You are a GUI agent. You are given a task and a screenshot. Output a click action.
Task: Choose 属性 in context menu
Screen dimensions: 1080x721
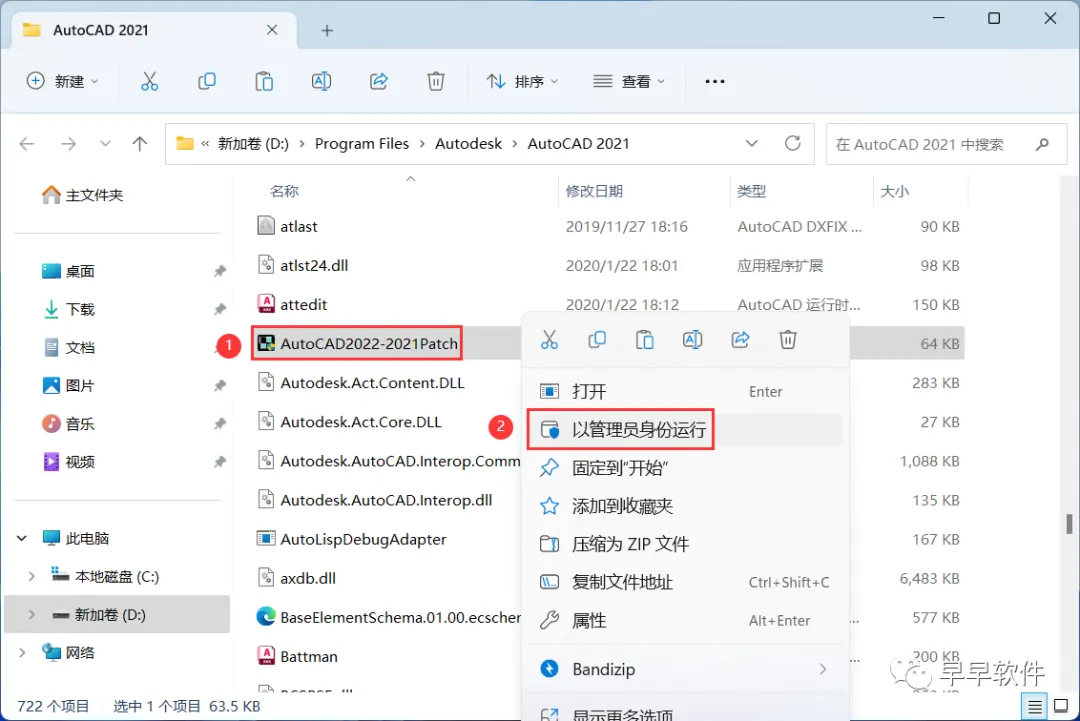tap(686, 620)
